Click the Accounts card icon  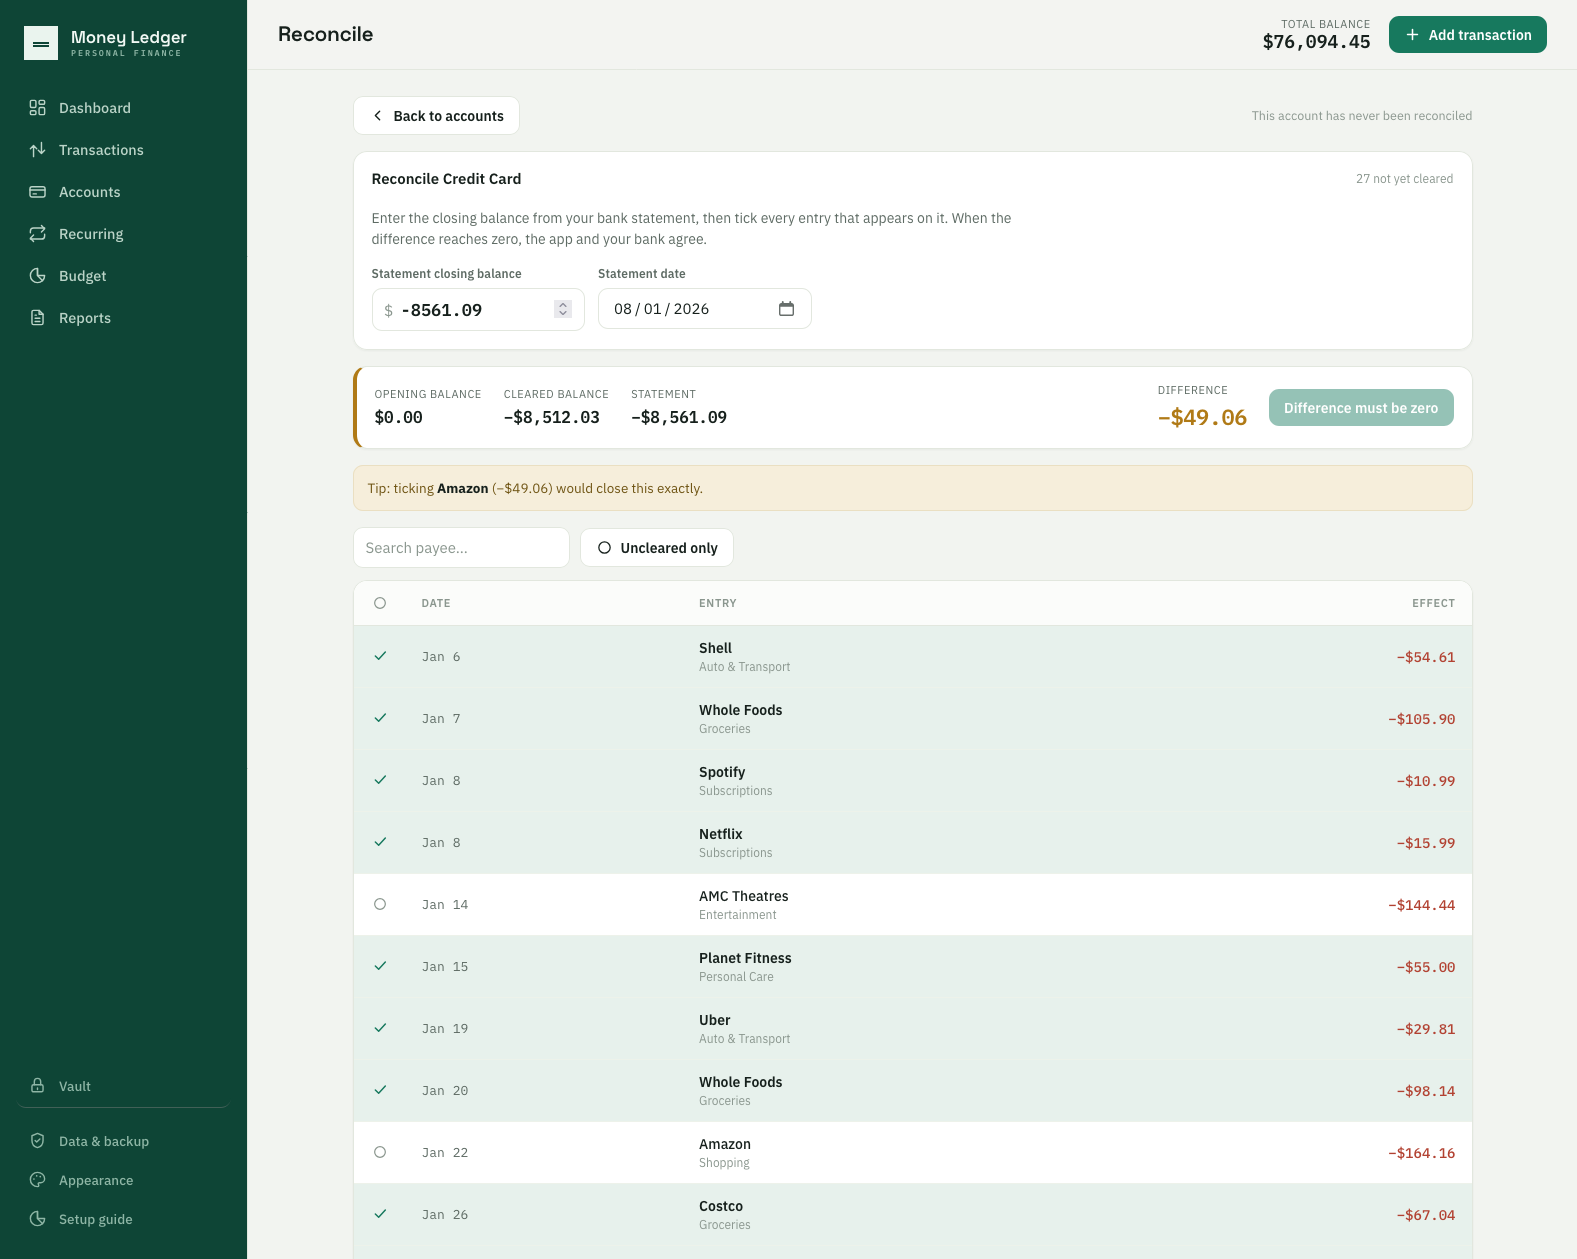pos(38,192)
